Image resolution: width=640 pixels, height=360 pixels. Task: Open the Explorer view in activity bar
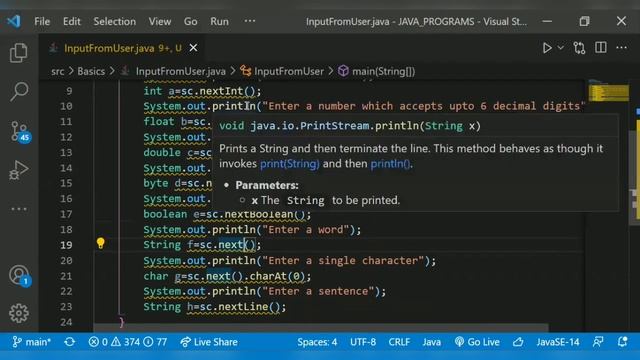[19, 53]
